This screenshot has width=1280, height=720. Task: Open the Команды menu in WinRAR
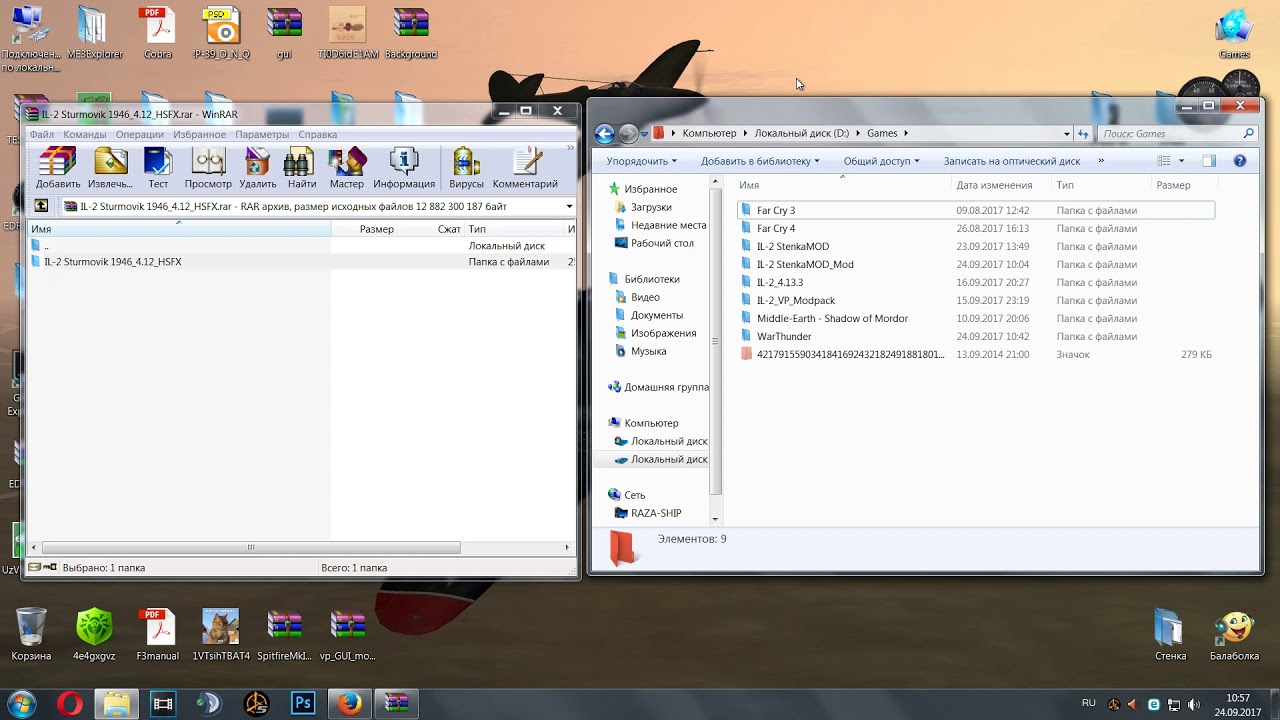[85, 135]
